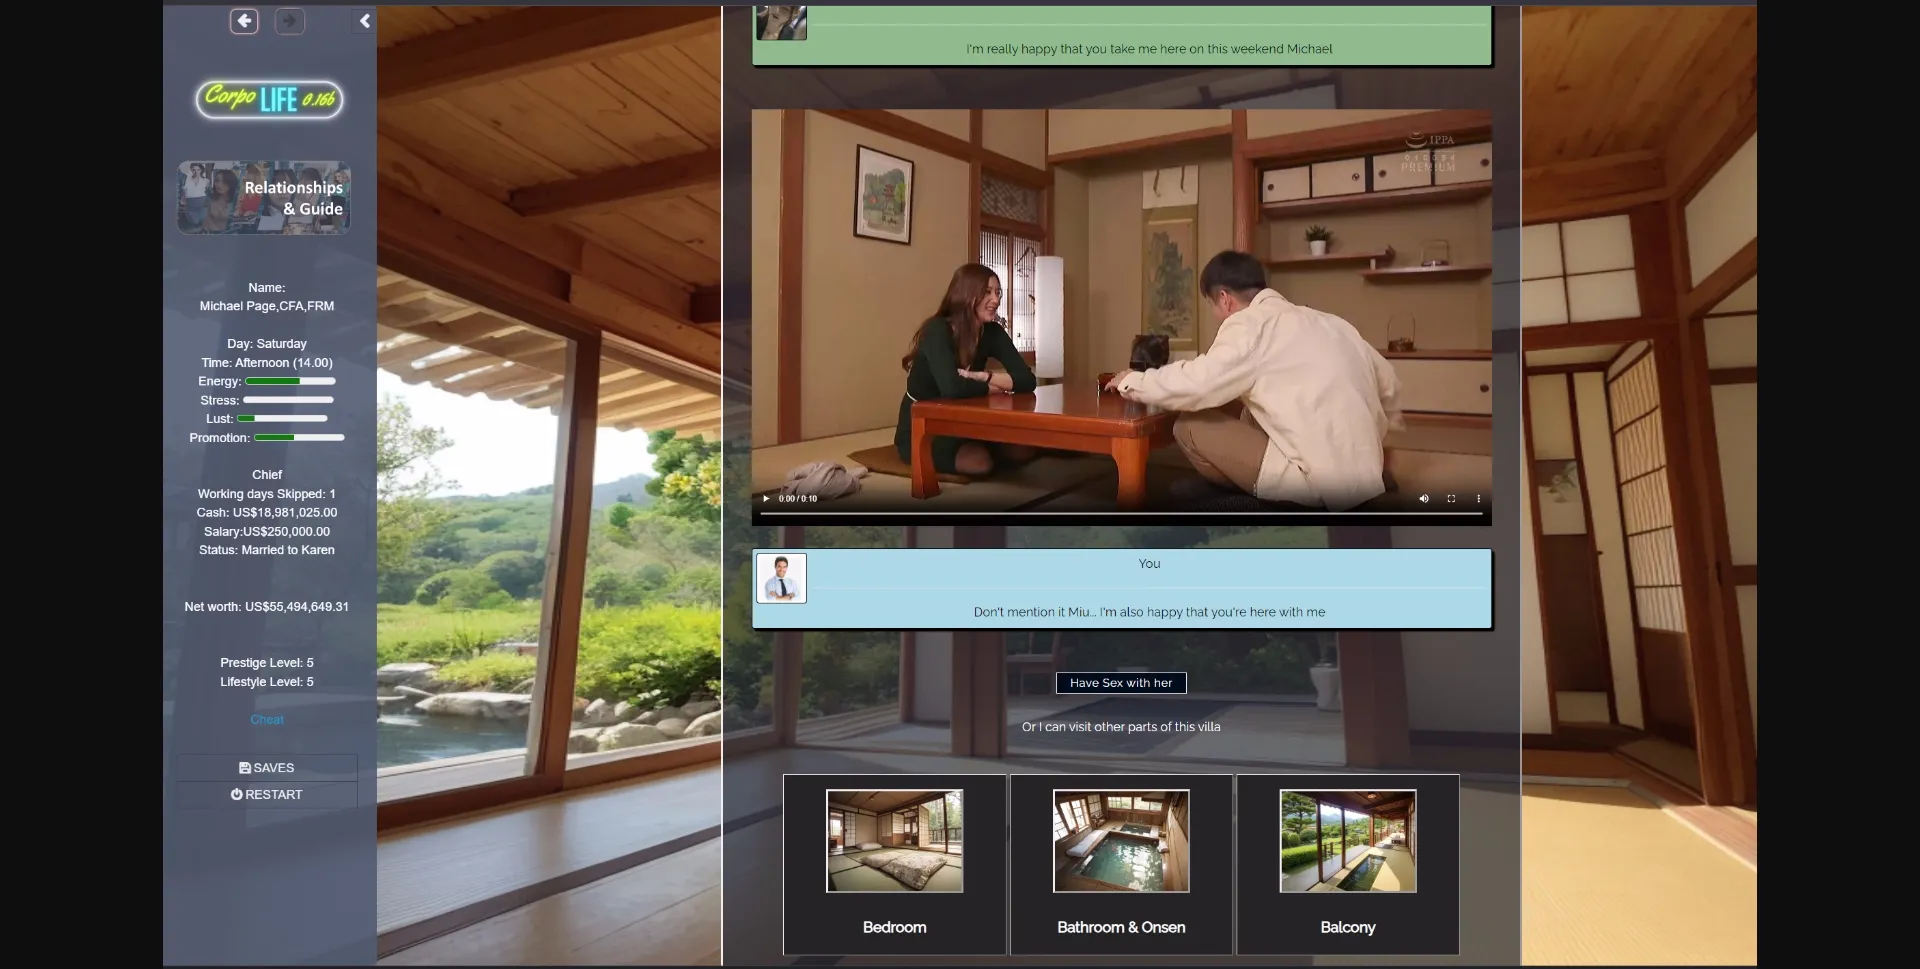
Task: Open the video's three-dot options menu
Action: (x=1478, y=498)
